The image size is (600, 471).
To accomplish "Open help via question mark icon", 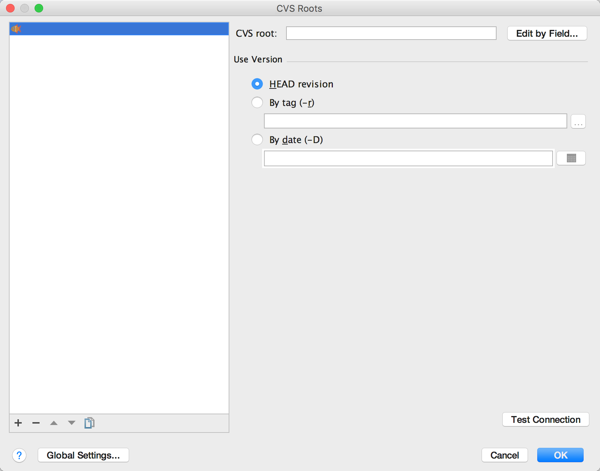I will [x=19, y=455].
